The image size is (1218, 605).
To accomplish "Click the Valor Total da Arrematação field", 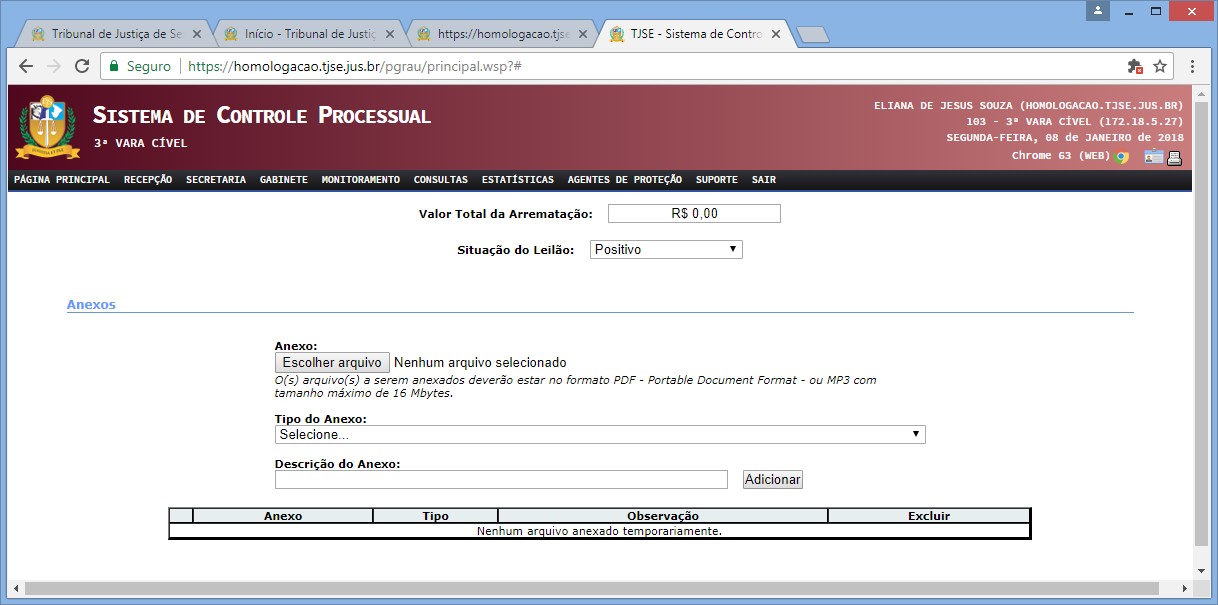I will coord(694,213).
